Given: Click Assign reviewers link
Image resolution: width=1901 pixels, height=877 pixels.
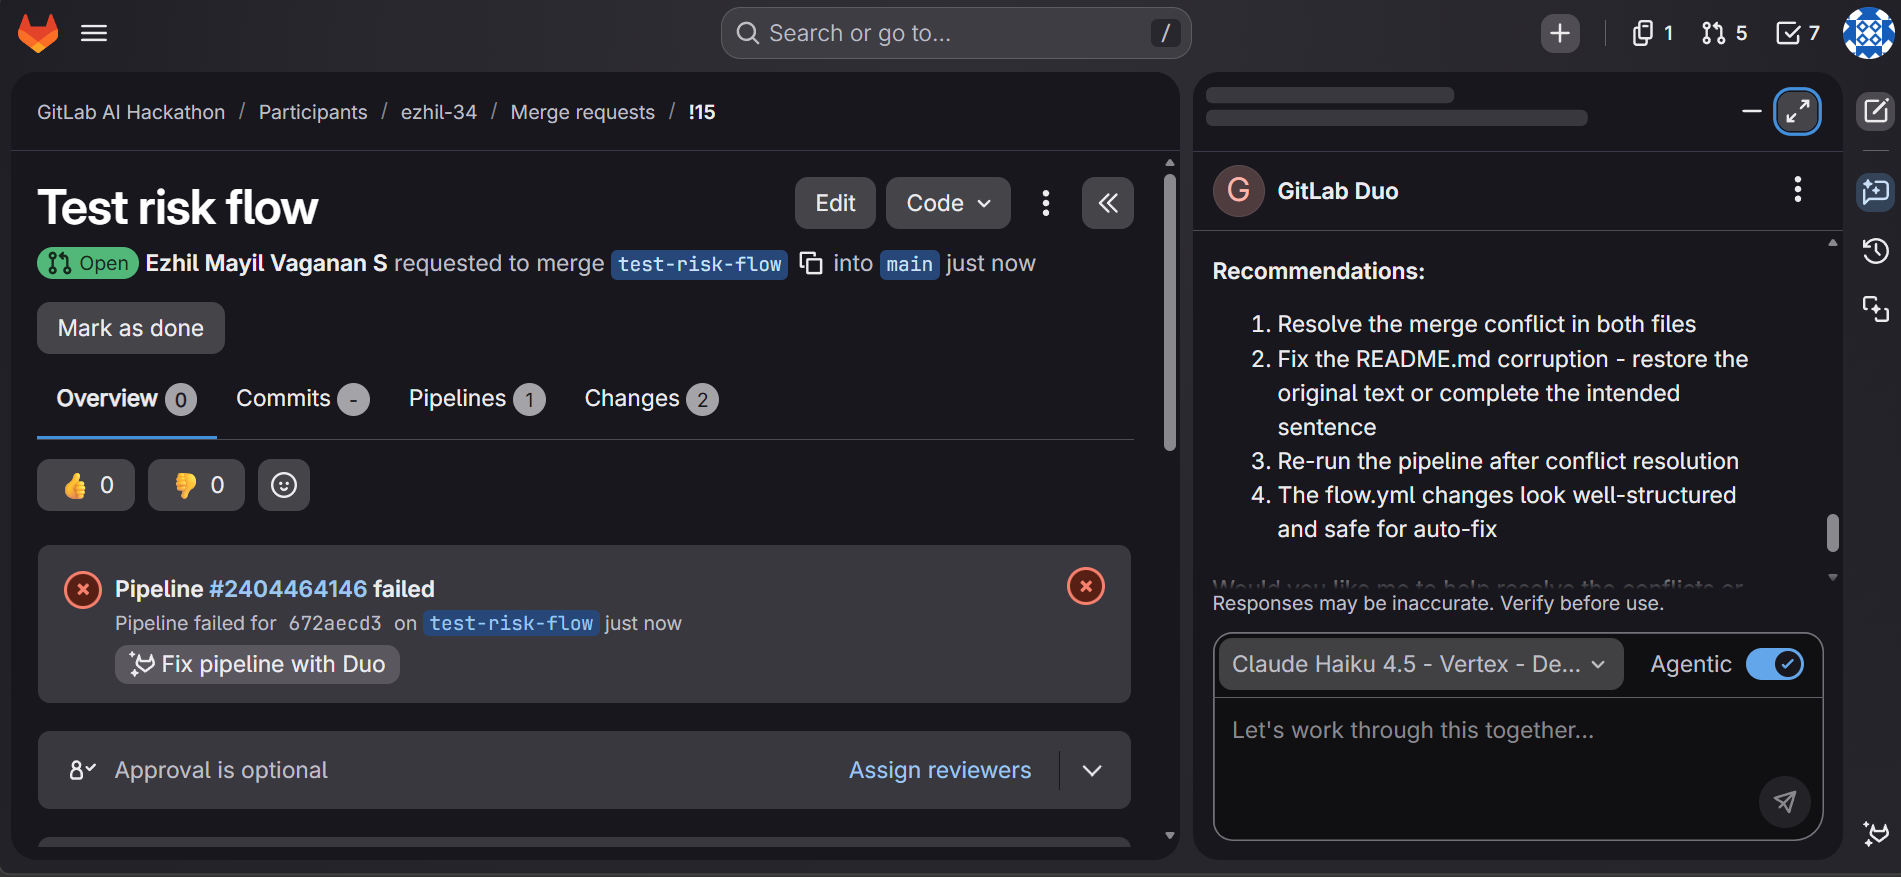Looking at the screenshot, I should pos(940,770).
